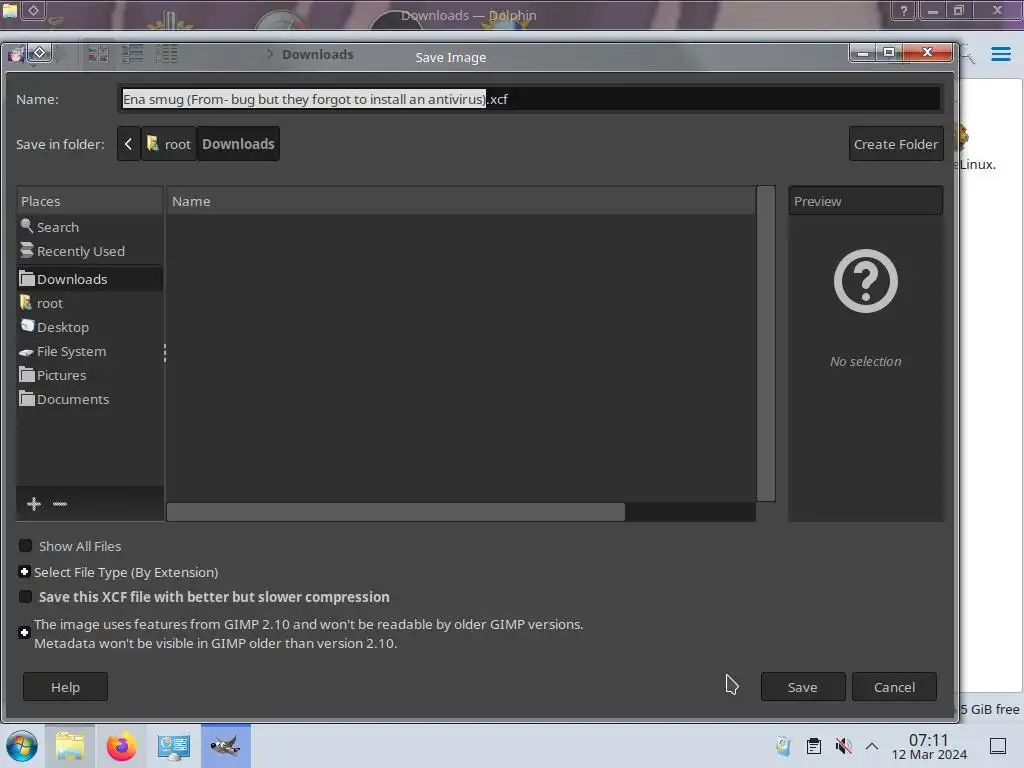Open Dolphin hamburger menu

click(x=1000, y=54)
